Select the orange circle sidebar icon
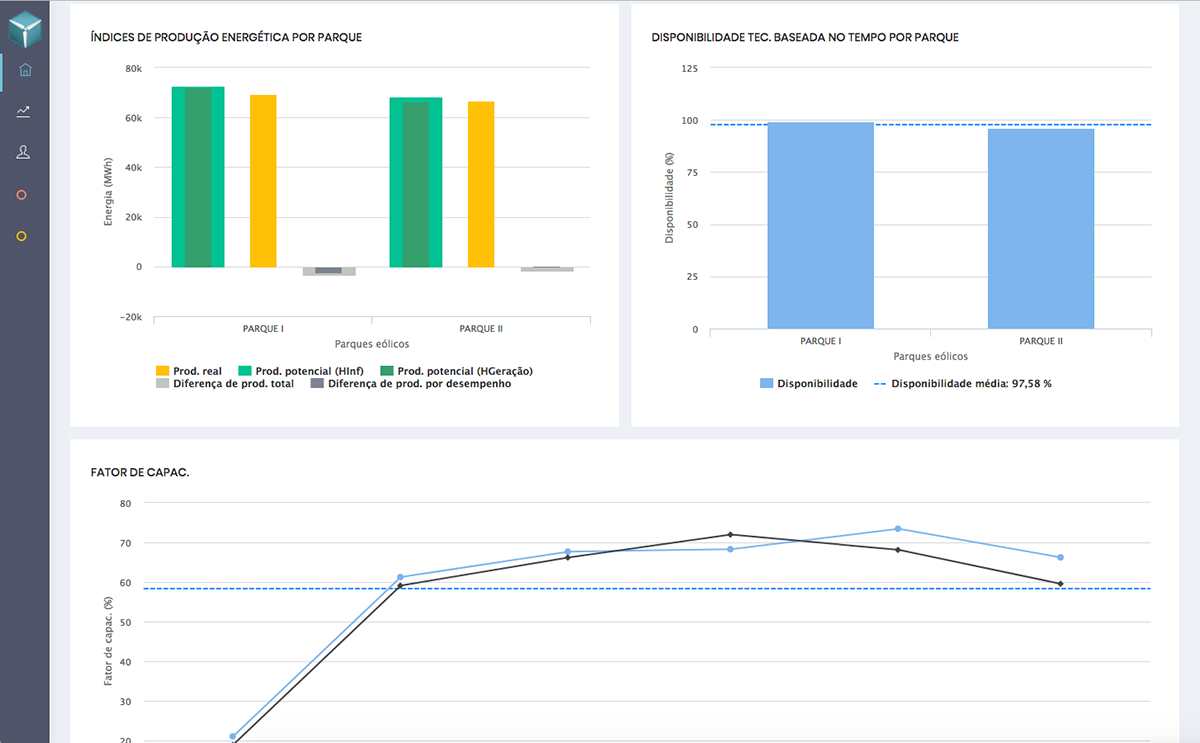 pyautogui.click(x=22, y=195)
